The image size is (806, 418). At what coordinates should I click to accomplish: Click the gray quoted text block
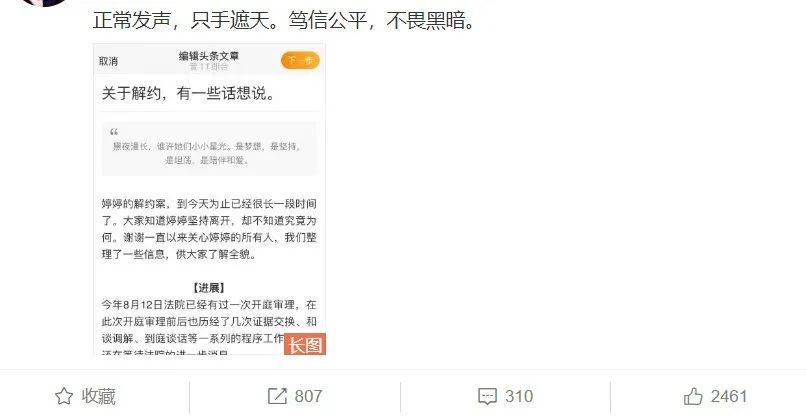pyautogui.click(x=209, y=149)
